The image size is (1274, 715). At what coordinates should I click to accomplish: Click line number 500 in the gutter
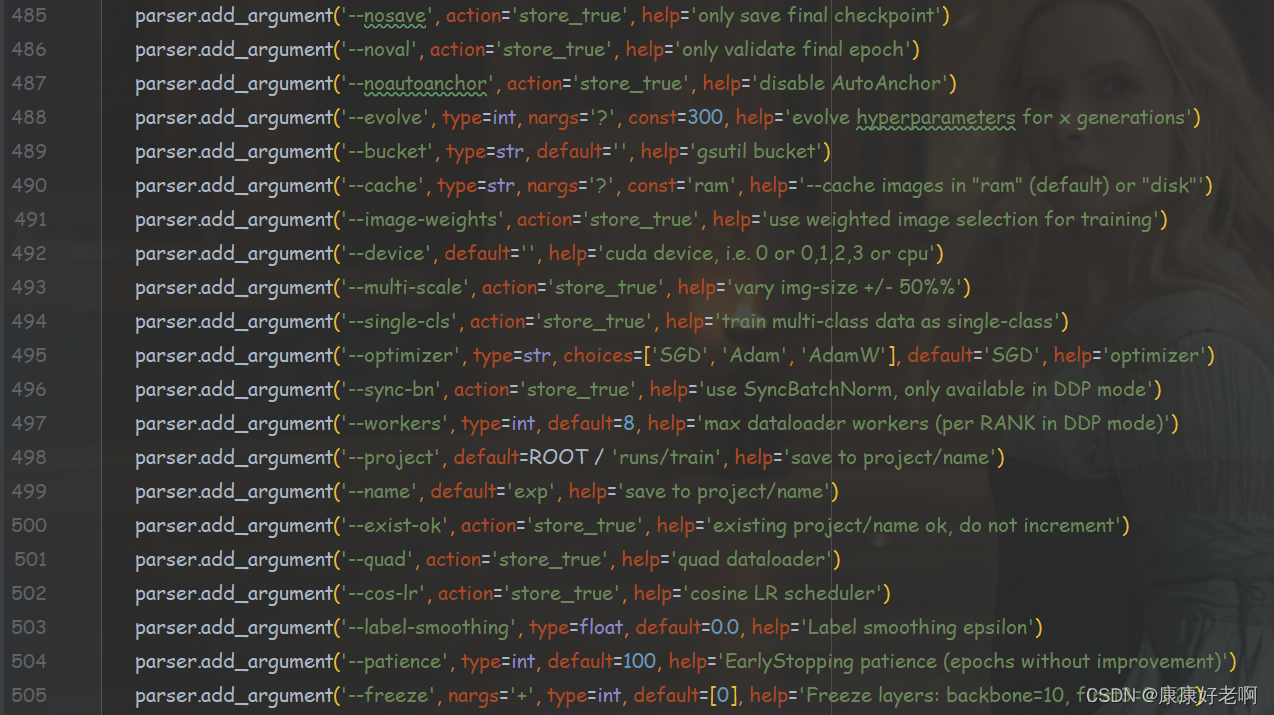29,525
